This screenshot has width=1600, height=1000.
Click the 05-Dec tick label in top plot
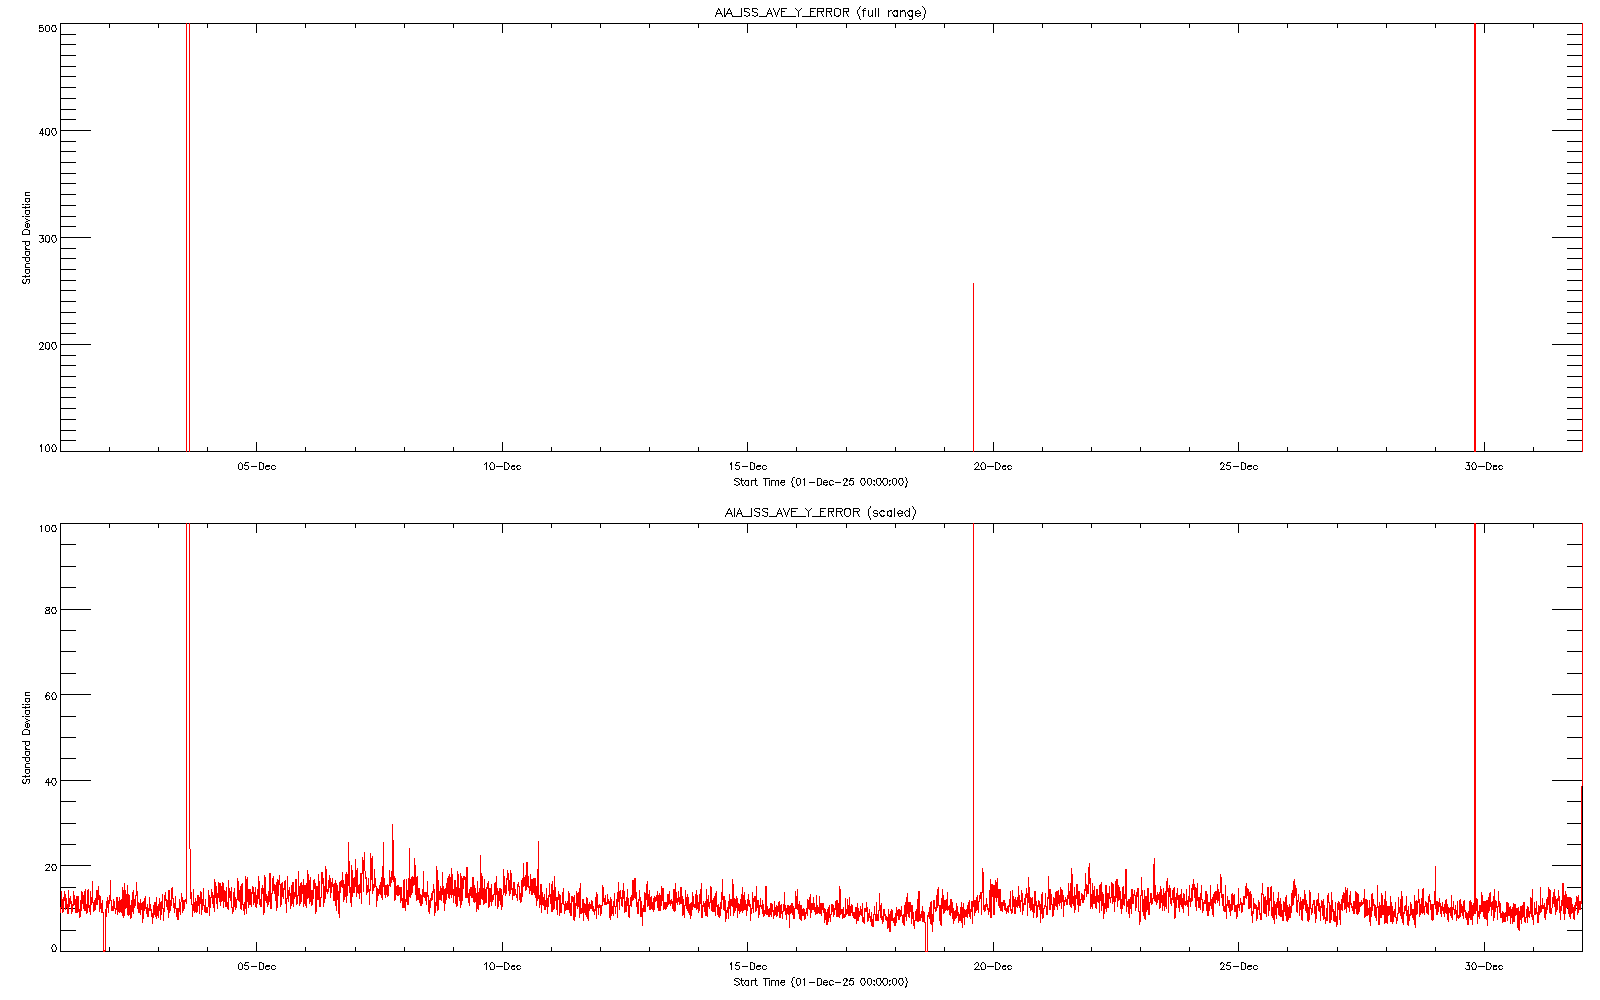tap(257, 467)
